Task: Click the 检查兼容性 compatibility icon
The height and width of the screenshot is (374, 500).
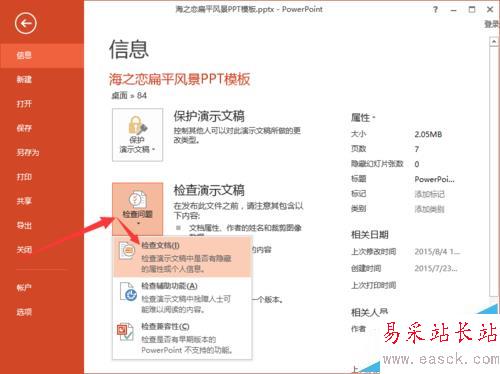Action: [x=125, y=332]
